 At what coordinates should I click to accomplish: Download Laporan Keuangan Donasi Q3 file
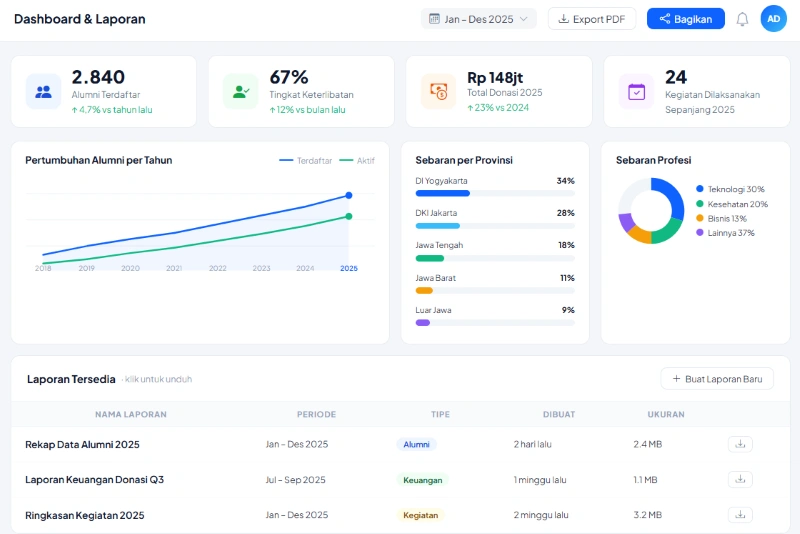click(740, 480)
